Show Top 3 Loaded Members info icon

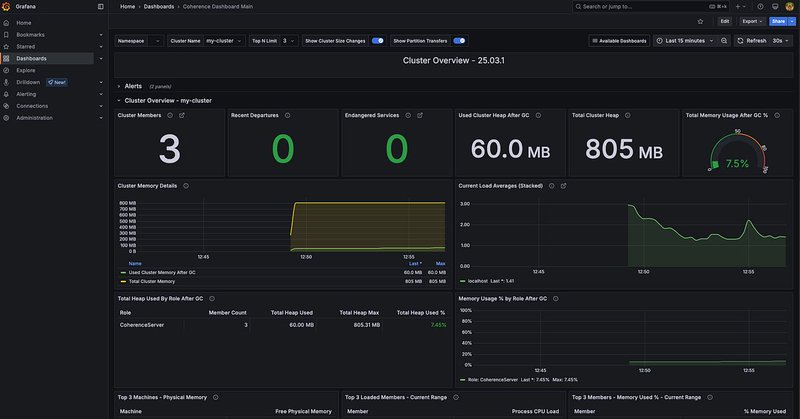point(456,397)
